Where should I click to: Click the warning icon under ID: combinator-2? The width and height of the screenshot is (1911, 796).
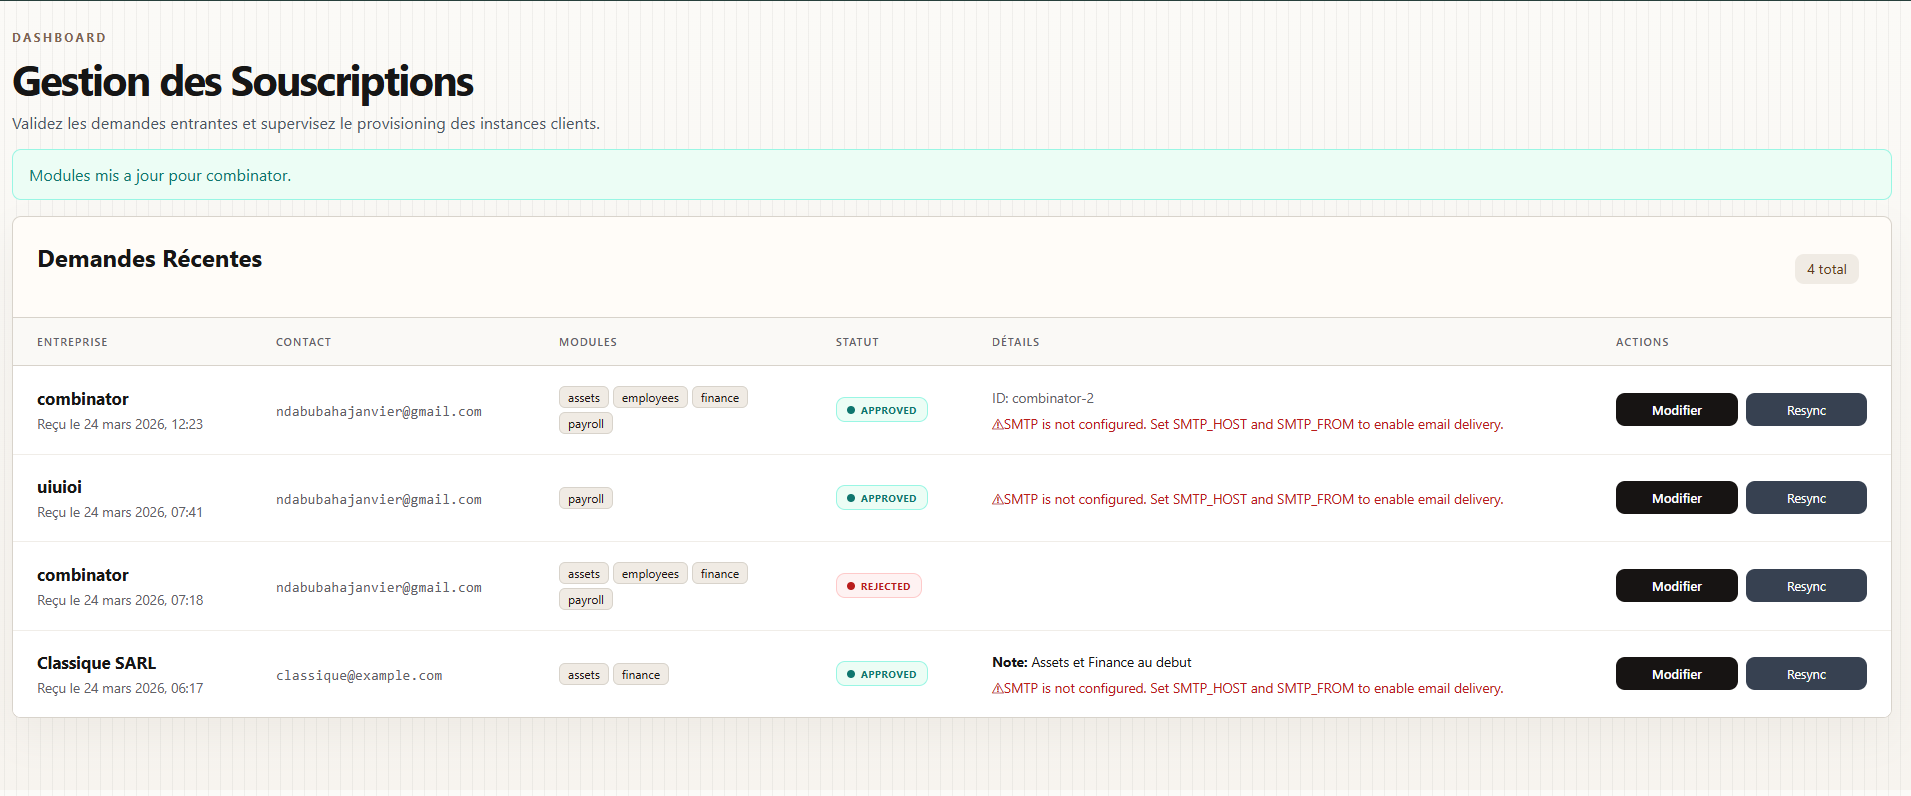pyautogui.click(x=997, y=425)
